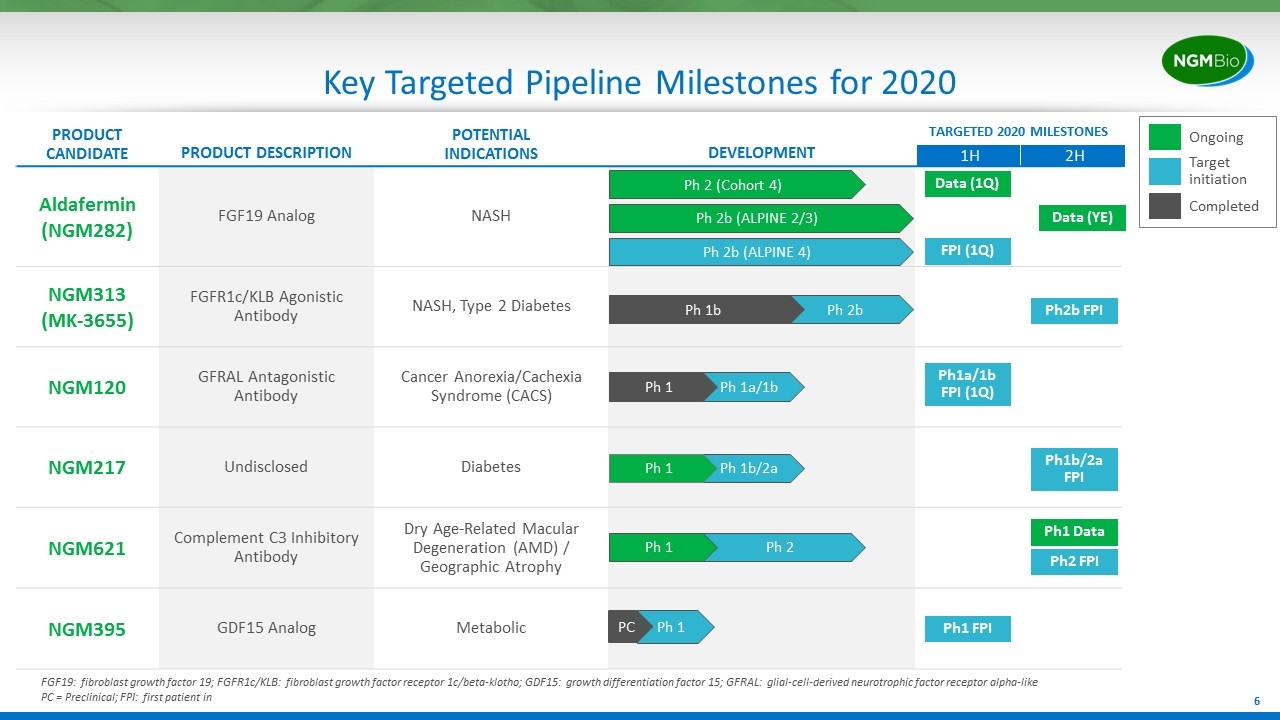This screenshot has height=720, width=1280.
Task: Select the blue 'Ph 2b' bar for NGM313
Action: (852, 310)
